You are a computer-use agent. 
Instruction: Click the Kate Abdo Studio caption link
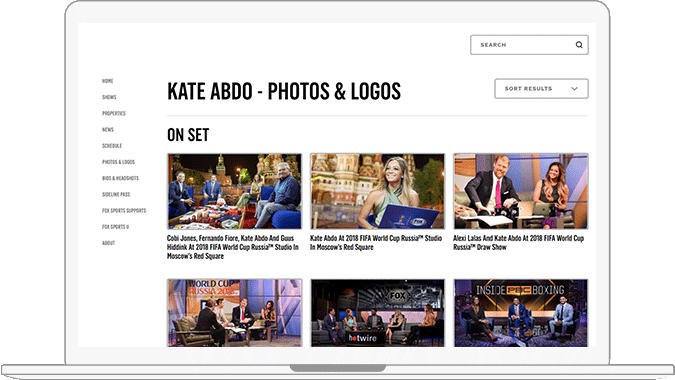click(376, 243)
